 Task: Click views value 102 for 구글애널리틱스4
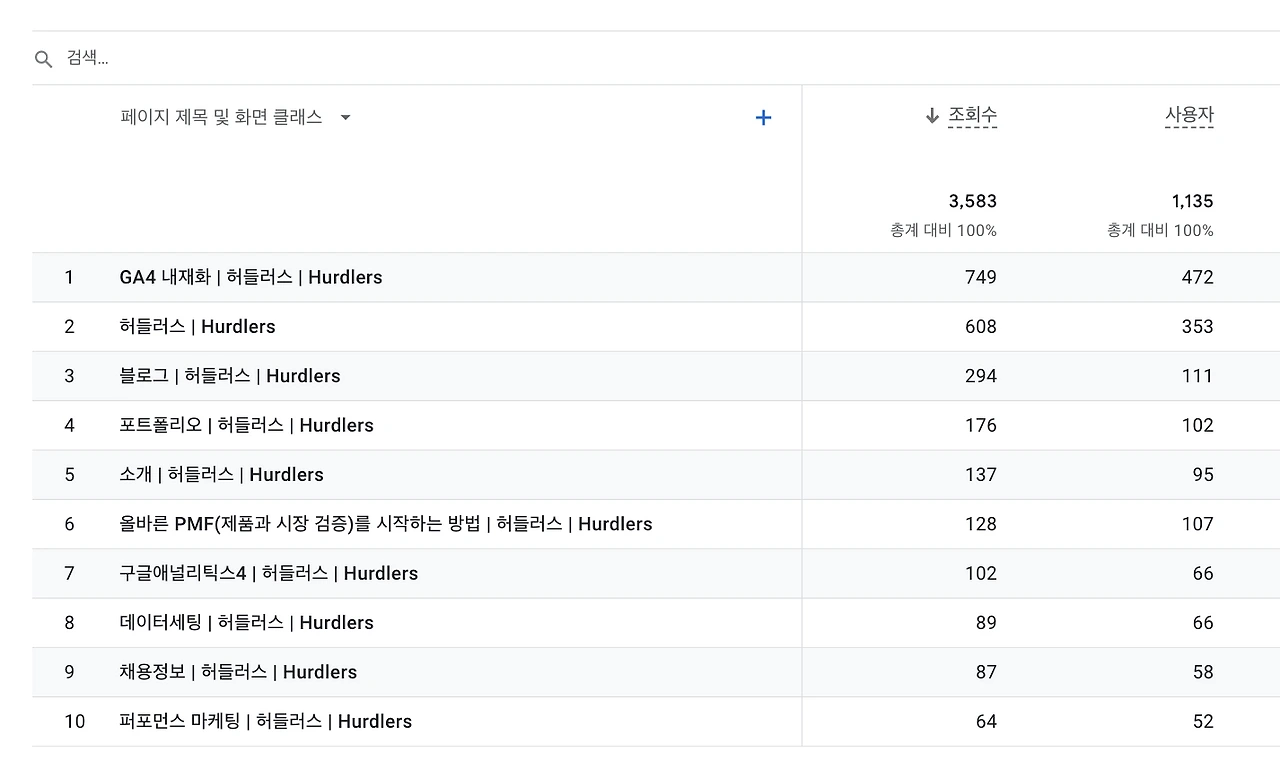[981, 573]
